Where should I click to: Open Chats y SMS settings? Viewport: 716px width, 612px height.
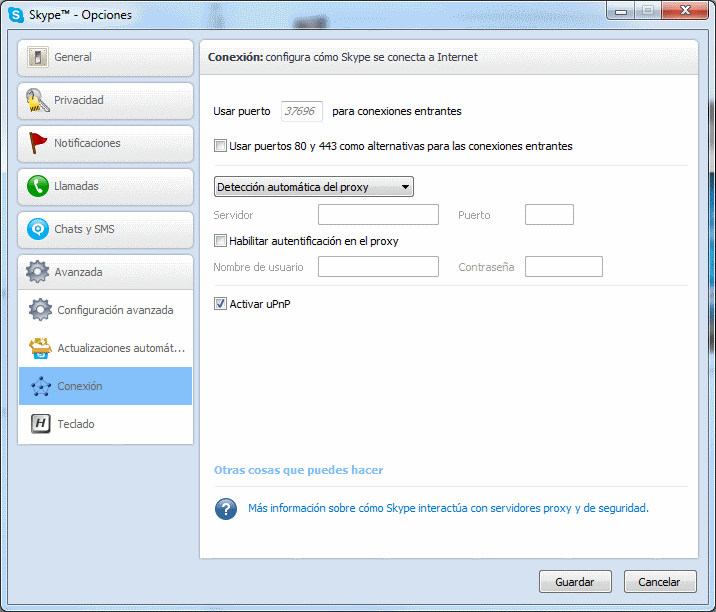pos(105,229)
